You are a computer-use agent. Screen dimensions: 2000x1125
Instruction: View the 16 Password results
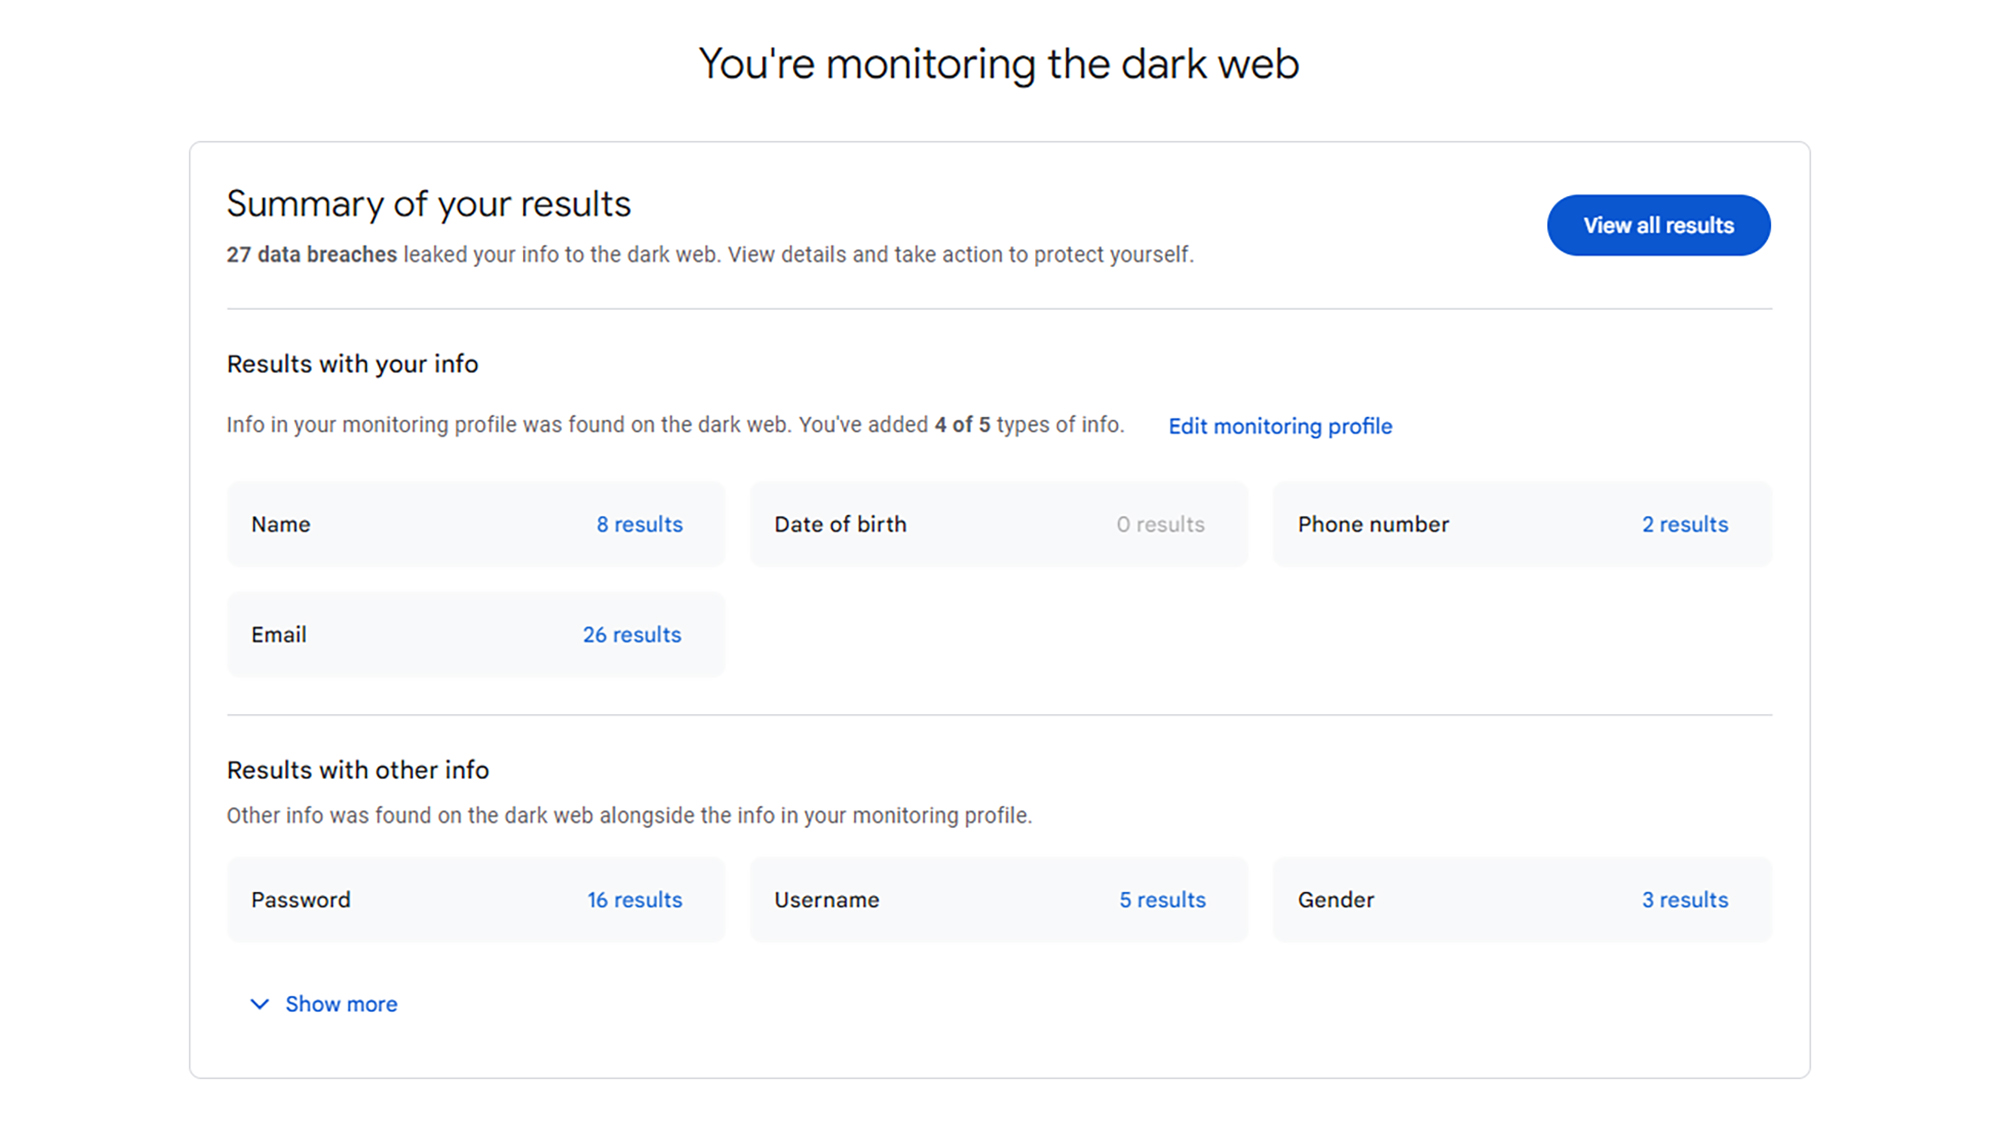[x=634, y=899]
